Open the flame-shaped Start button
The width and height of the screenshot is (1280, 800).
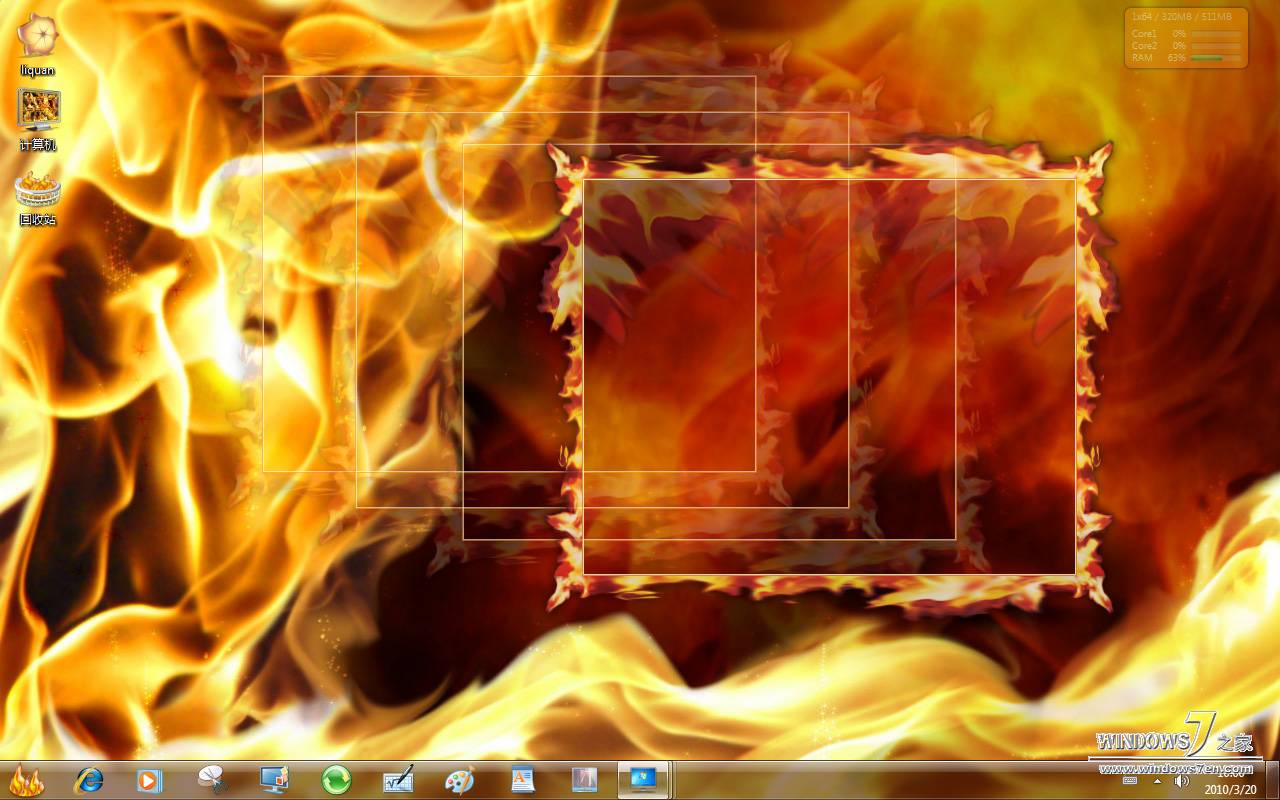tap(26, 780)
